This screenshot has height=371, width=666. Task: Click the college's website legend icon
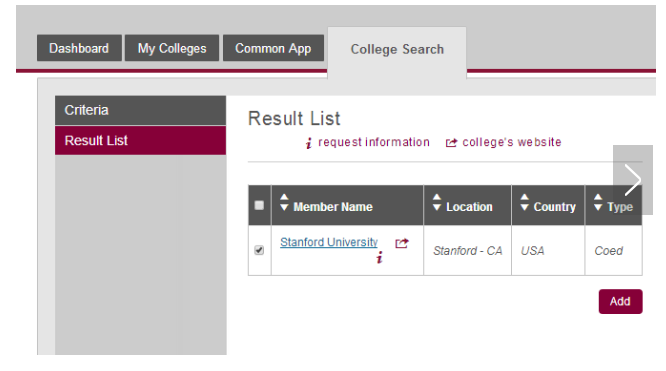tap(451, 143)
